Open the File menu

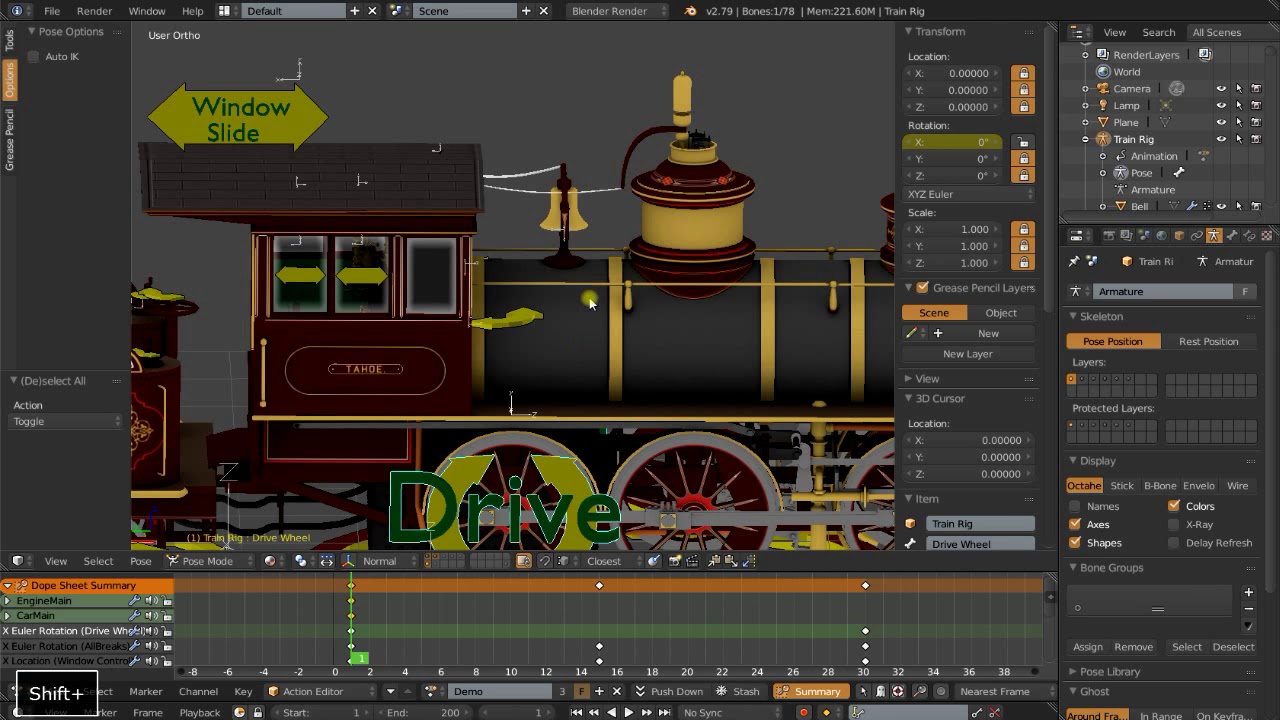tap(52, 10)
